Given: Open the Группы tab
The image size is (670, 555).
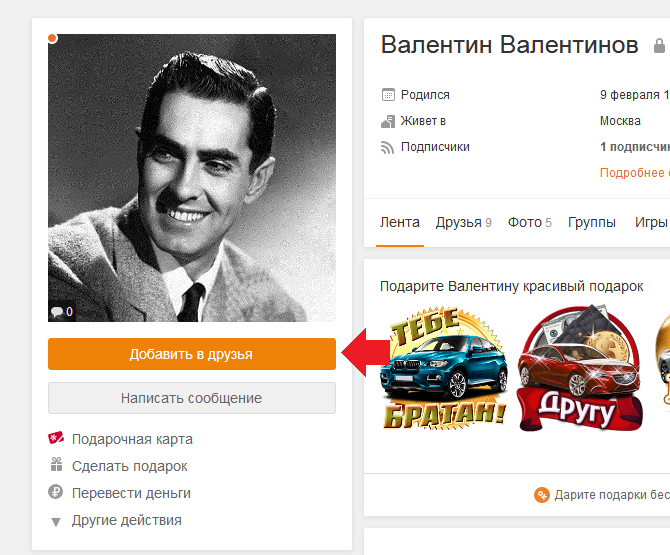Looking at the screenshot, I should point(592,223).
